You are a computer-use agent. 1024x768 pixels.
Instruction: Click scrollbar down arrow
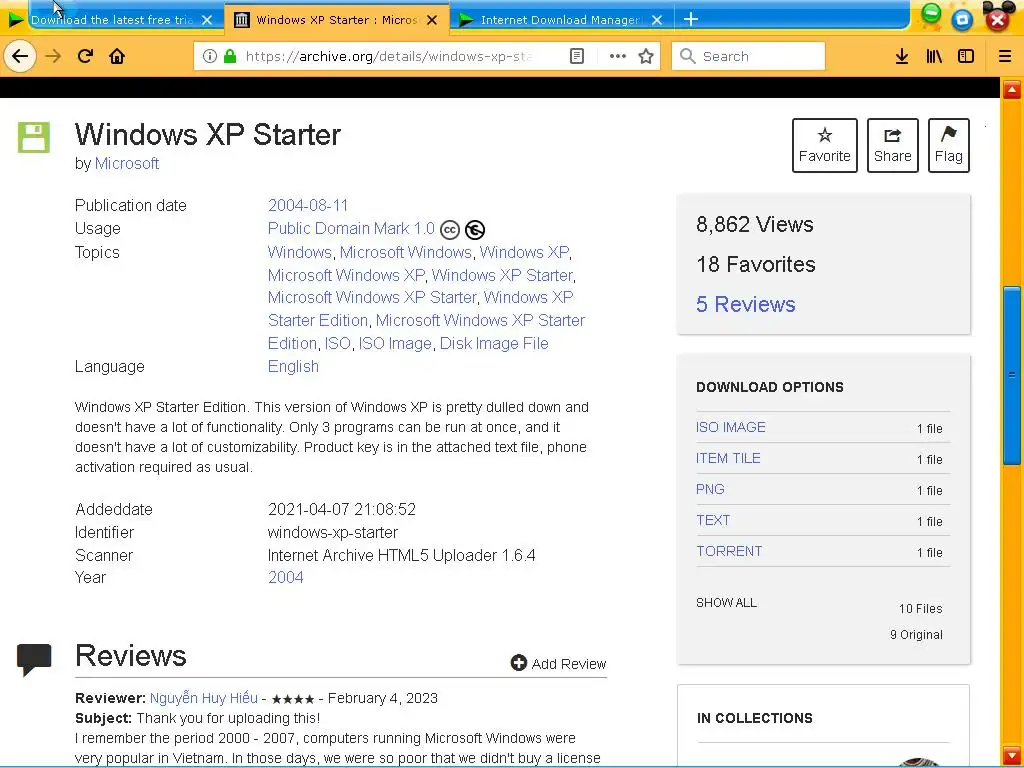[1012, 755]
